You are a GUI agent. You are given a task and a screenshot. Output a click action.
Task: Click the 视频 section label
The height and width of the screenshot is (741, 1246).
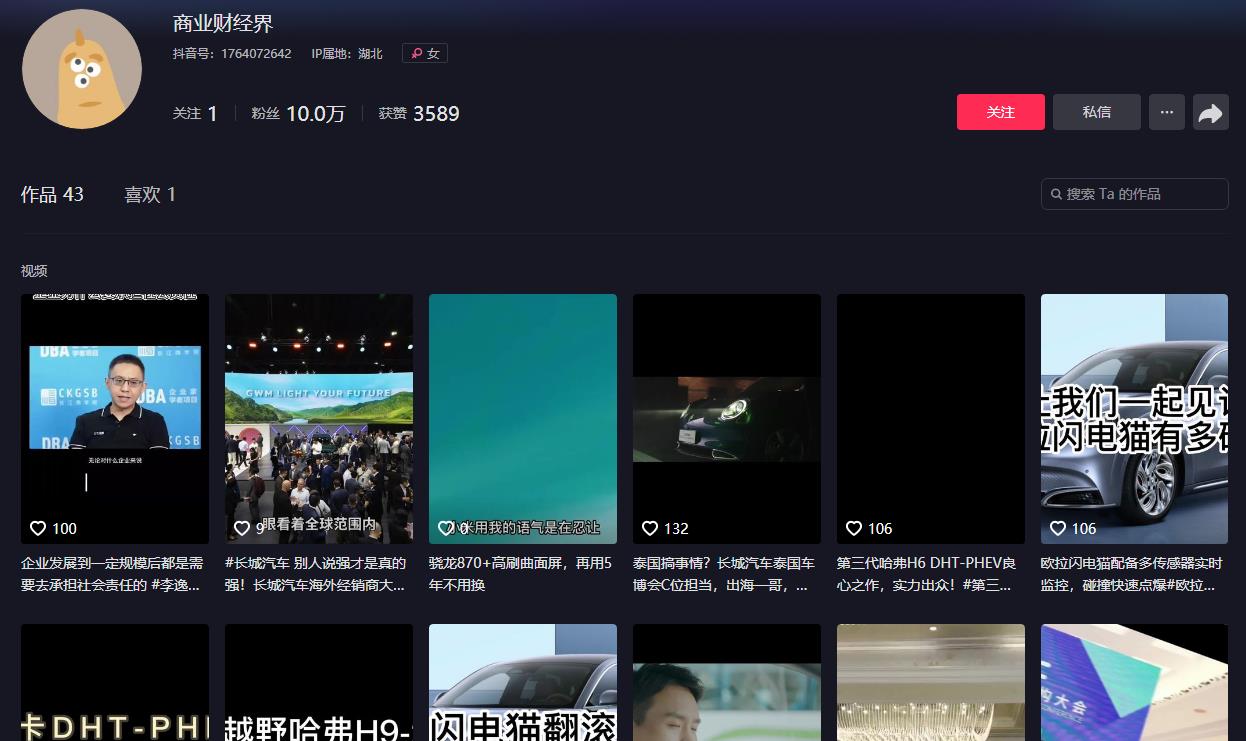(x=34, y=271)
